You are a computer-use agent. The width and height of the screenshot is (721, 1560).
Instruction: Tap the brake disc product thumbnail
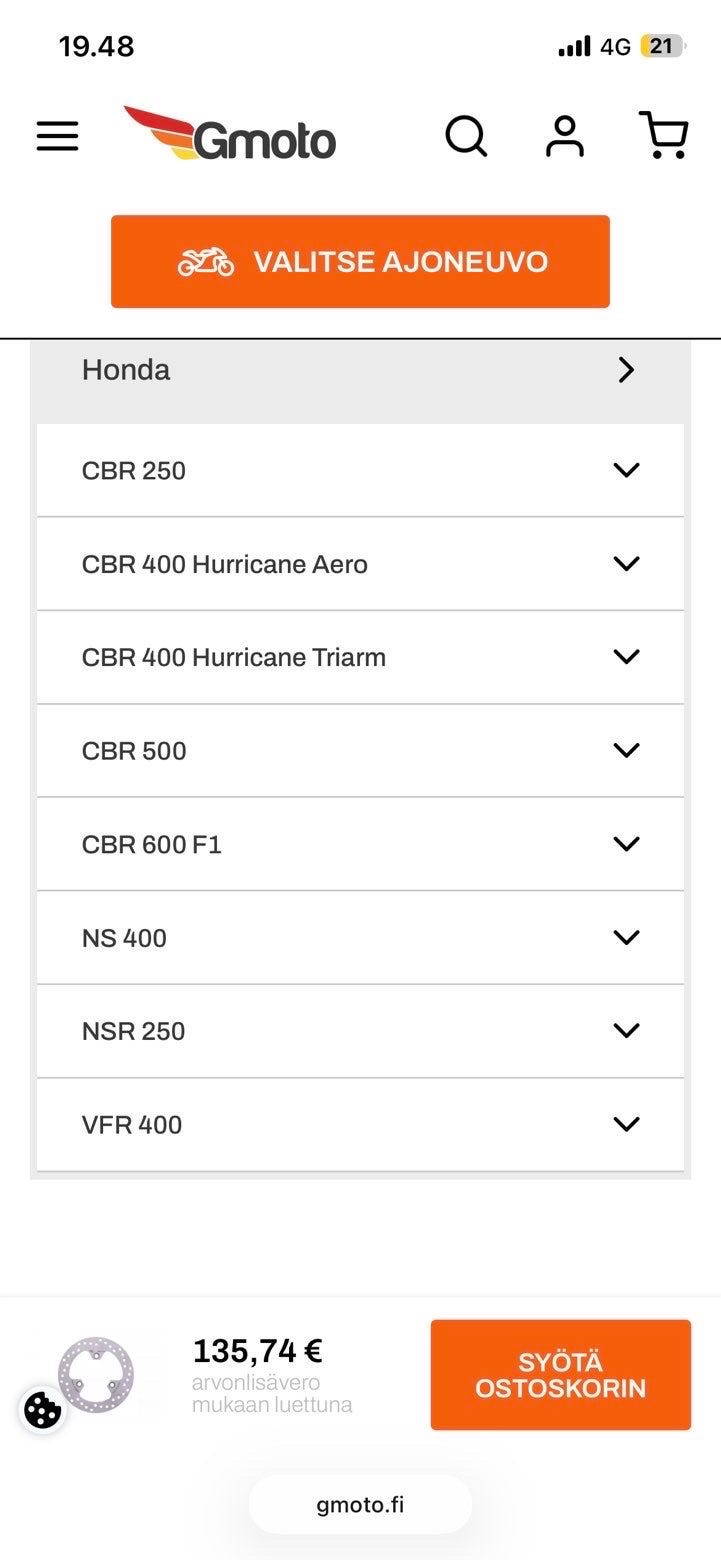pos(96,1375)
